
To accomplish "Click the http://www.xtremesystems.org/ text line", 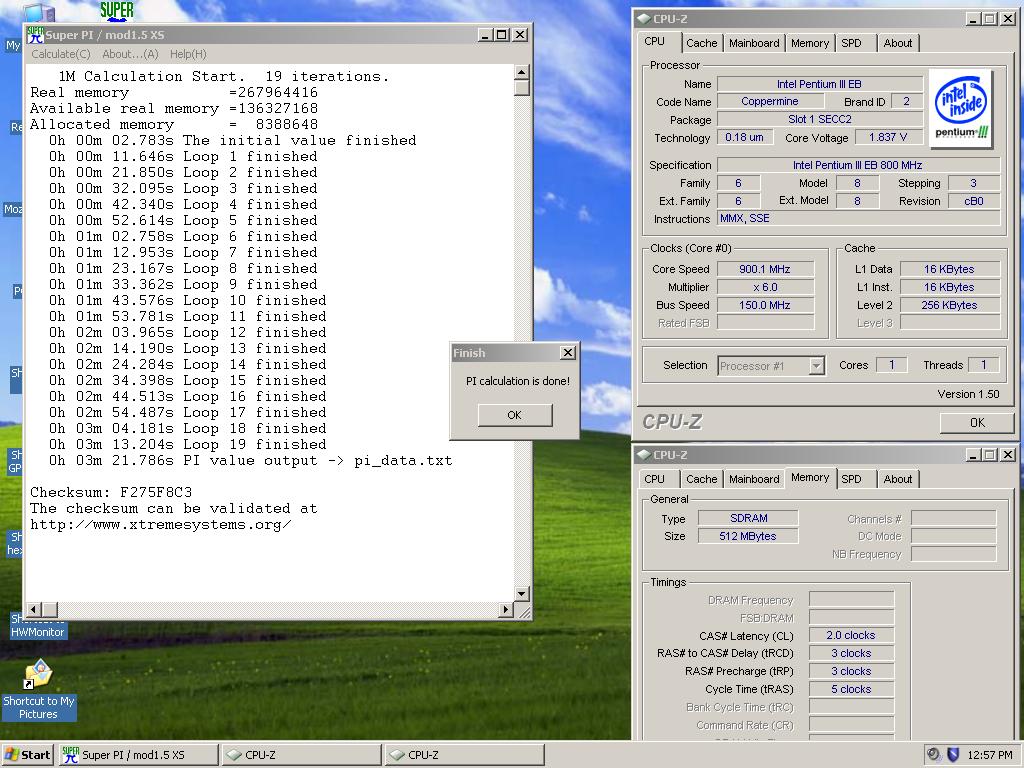I will click(x=161, y=524).
